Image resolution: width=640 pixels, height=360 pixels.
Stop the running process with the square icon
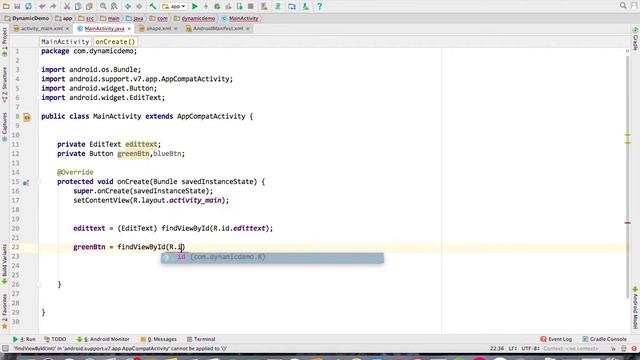click(251, 6)
